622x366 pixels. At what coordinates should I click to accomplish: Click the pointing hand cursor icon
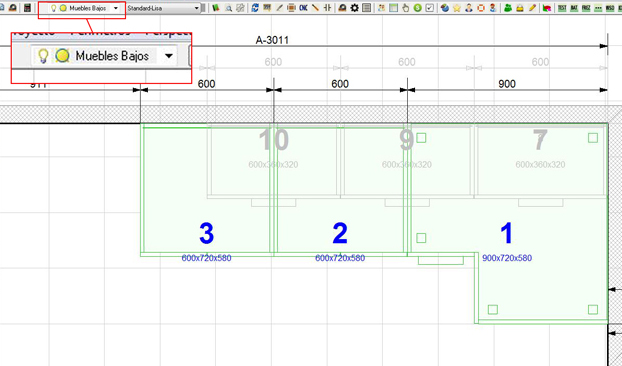[405, 8]
